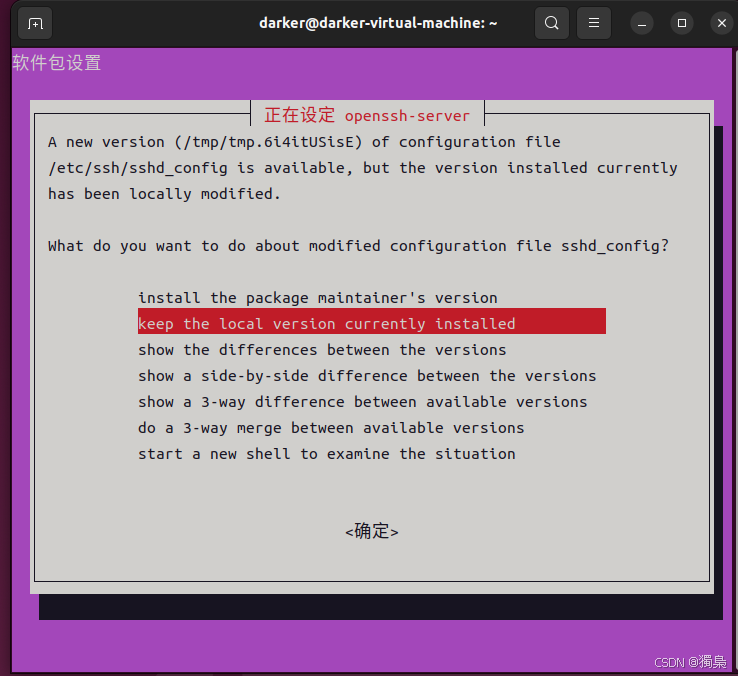Pick show a 3-way difference option
Viewport: 738px width, 676px height.
[362, 402]
